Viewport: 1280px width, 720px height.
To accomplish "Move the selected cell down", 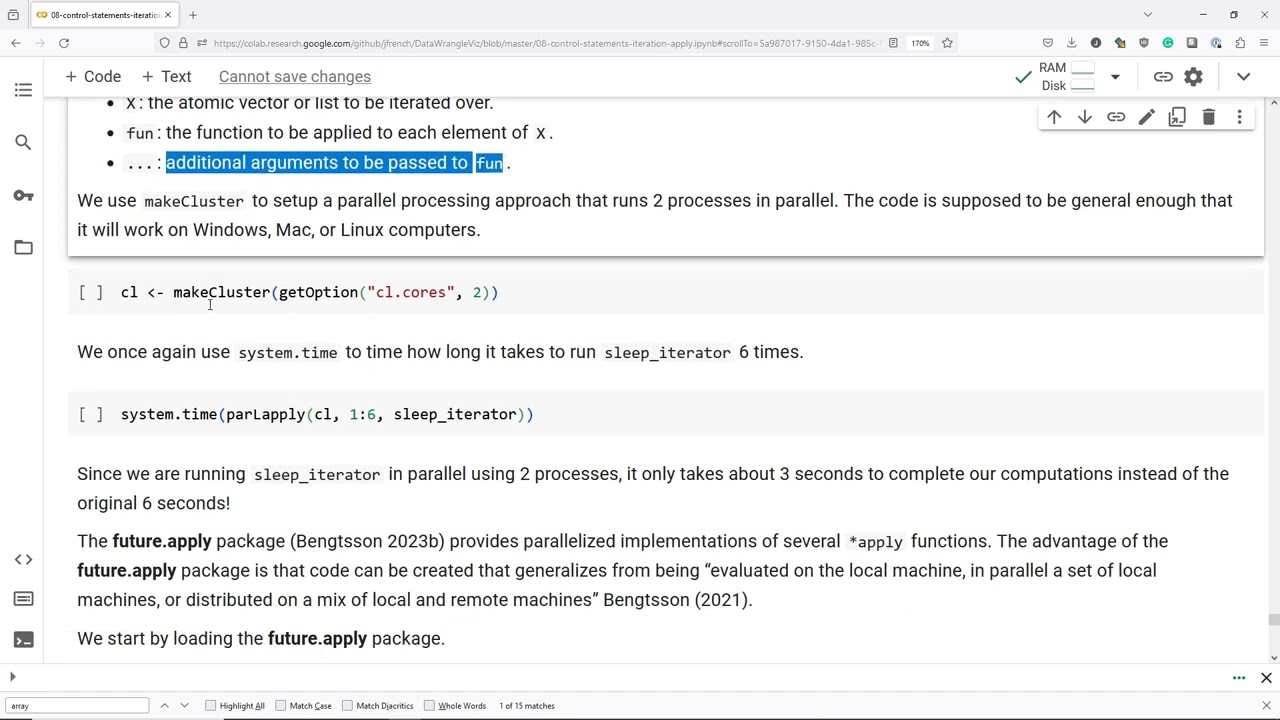I will pyautogui.click(x=1085, y=117).
